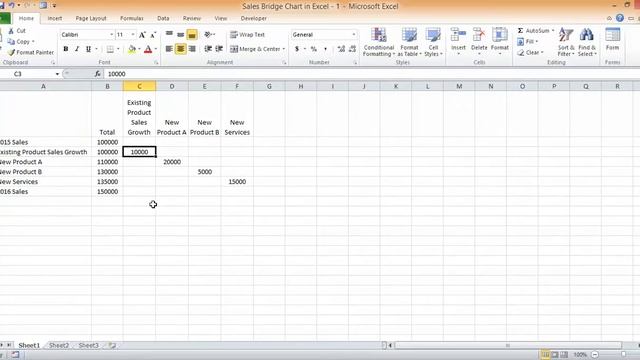The image size is (640, 360).
Task: Toggle Wrap Text
Action: 247,35
